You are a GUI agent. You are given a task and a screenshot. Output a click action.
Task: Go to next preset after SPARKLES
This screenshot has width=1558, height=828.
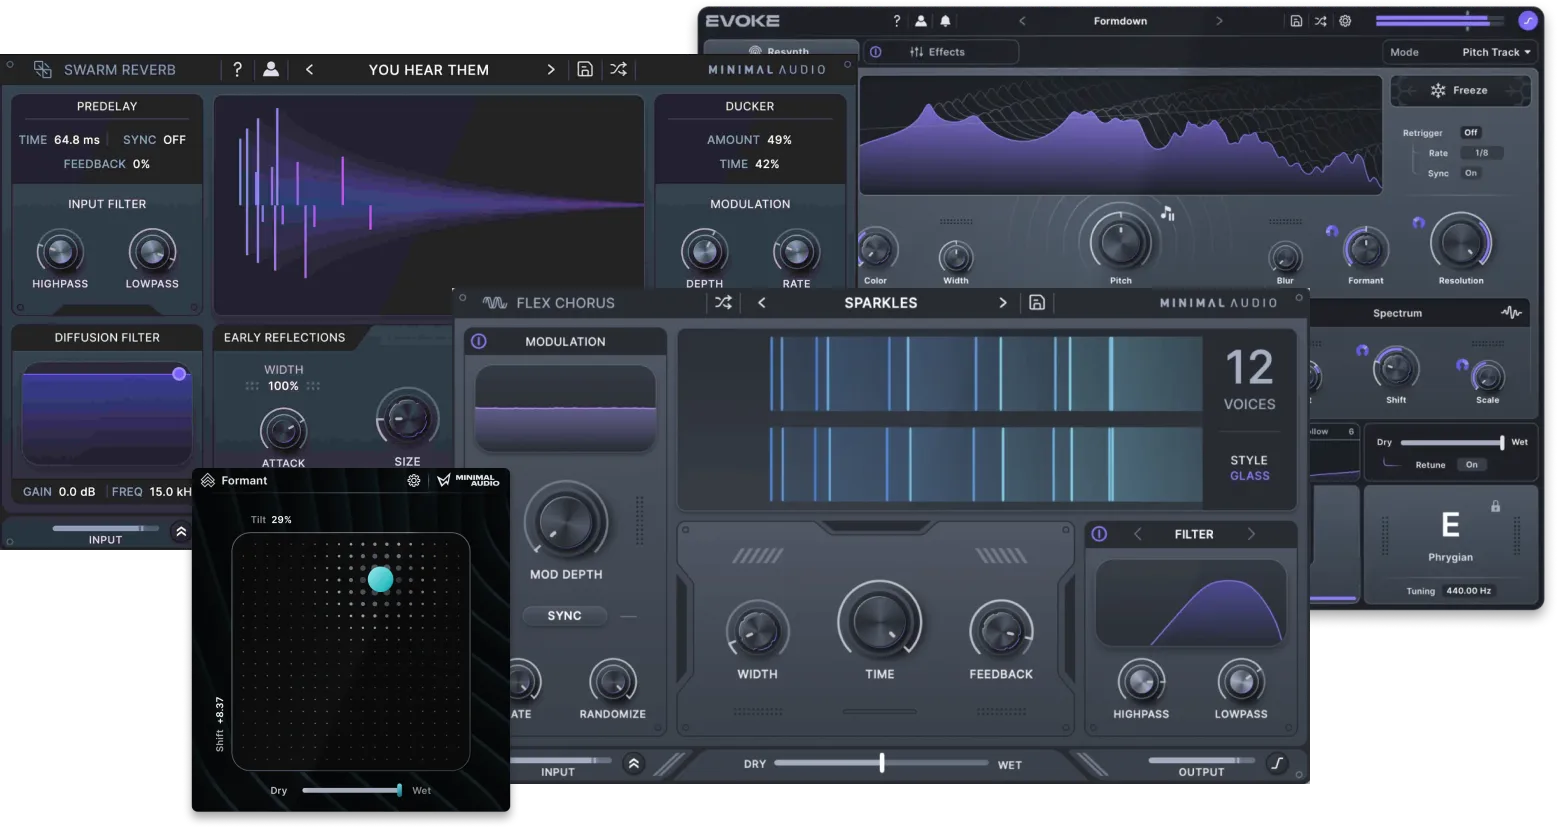pyautogui.click(x=1003, y=302)
